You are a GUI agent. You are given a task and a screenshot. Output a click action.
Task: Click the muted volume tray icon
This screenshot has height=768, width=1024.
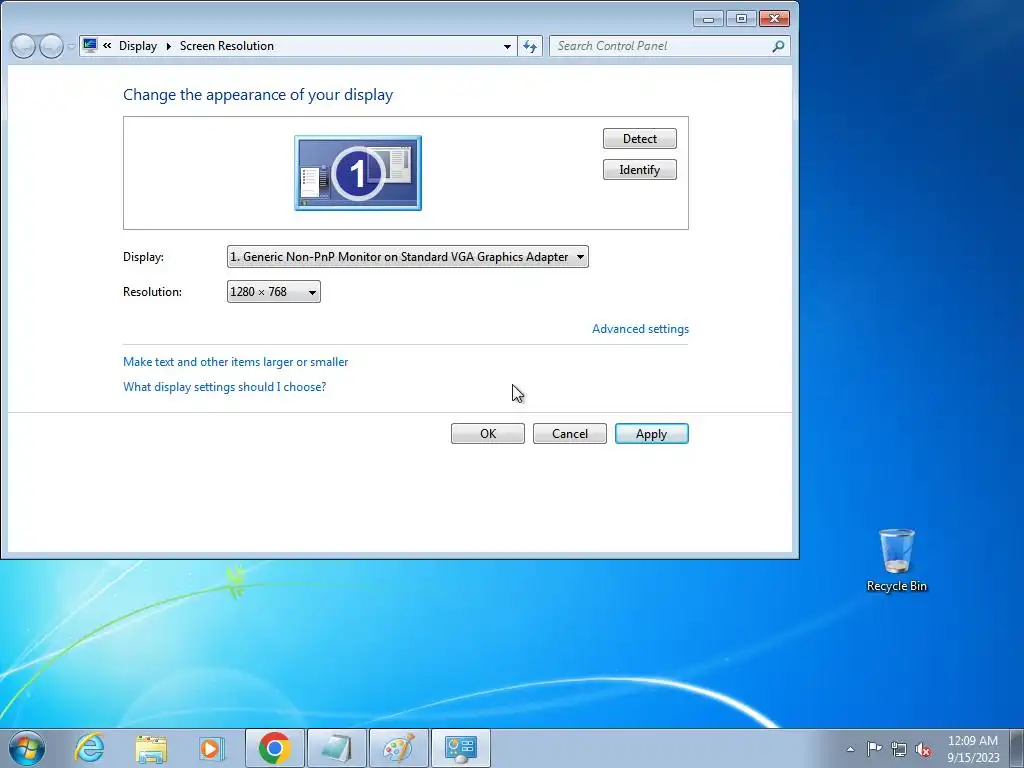[x=923, y=749]
